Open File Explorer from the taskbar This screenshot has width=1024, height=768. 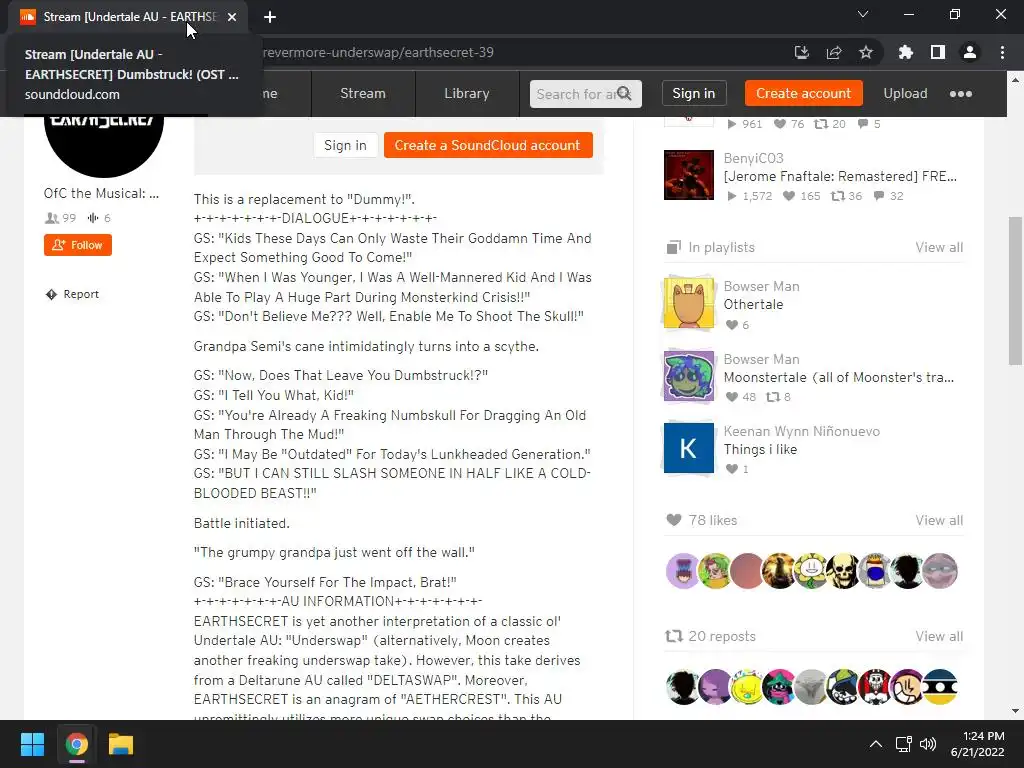click(121, 744)
